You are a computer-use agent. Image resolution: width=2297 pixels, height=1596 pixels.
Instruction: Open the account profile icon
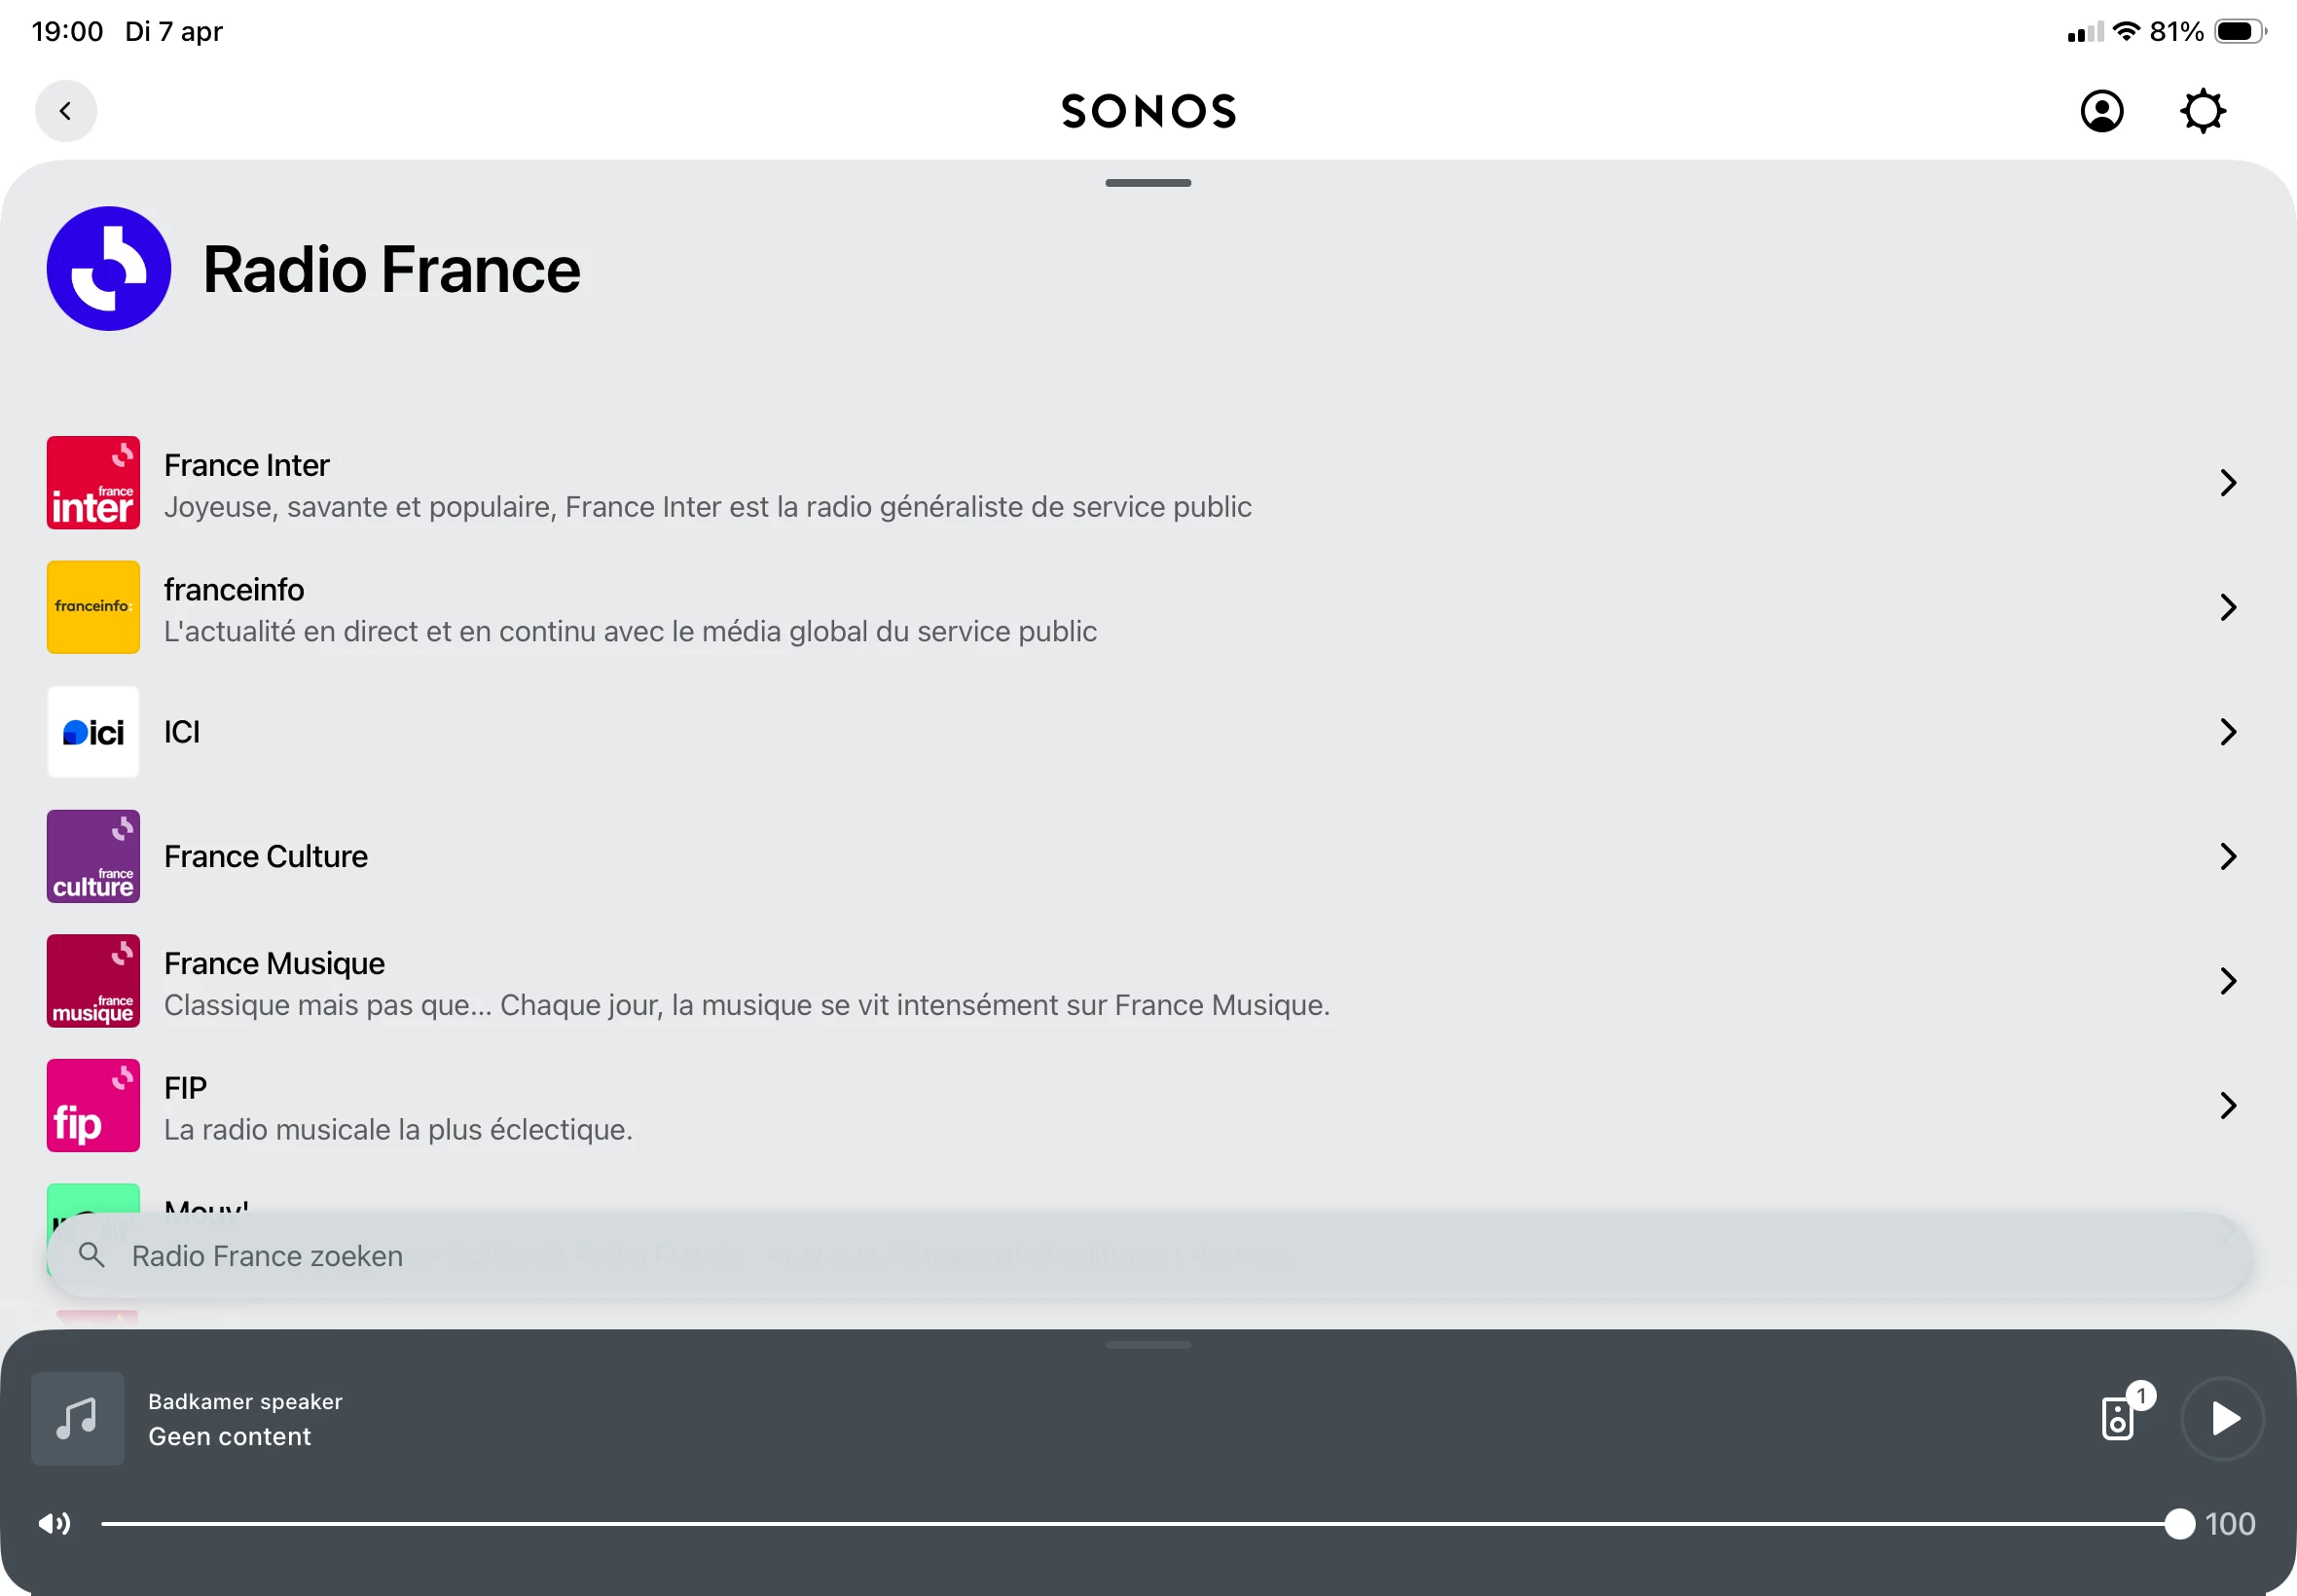[x=2101, y=111]
